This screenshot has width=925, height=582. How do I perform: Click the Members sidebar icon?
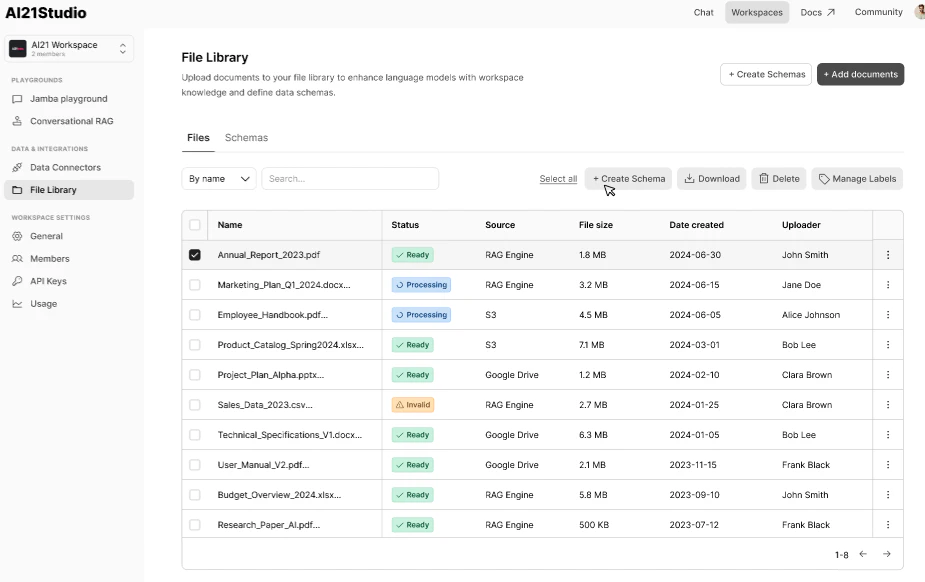click(x=17, y=258)
